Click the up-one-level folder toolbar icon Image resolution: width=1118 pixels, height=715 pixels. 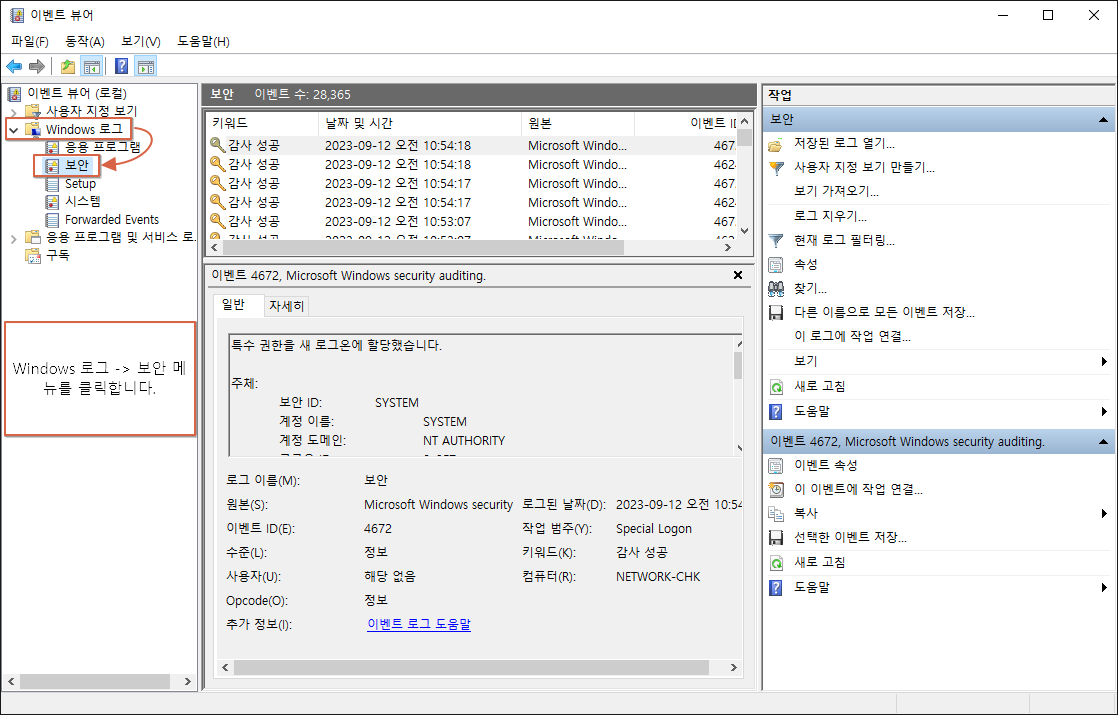pos(68,66)
